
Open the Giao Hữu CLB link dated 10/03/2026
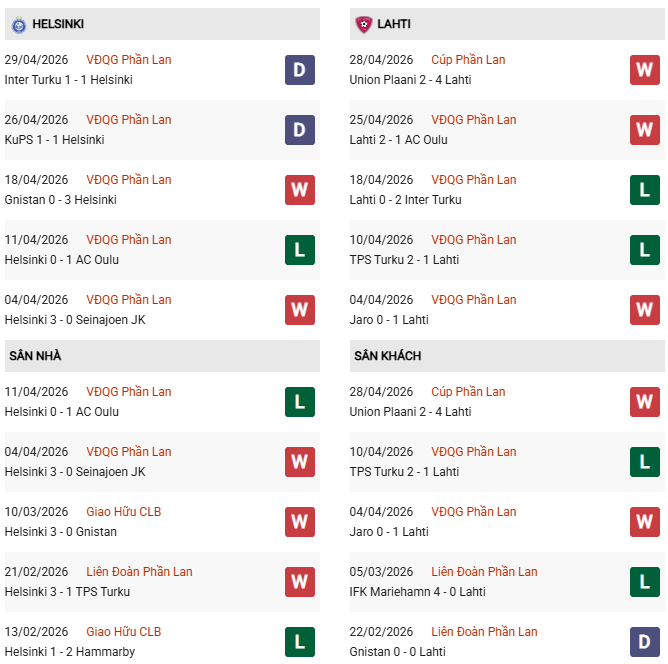coord(124,512)
